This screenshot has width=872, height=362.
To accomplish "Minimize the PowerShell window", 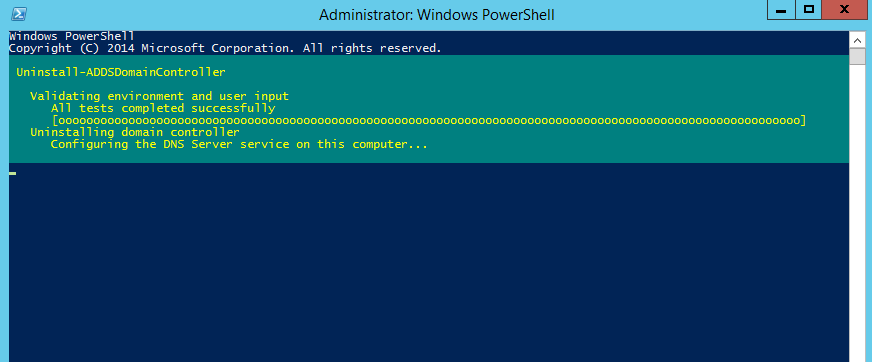I will [781, 10].
